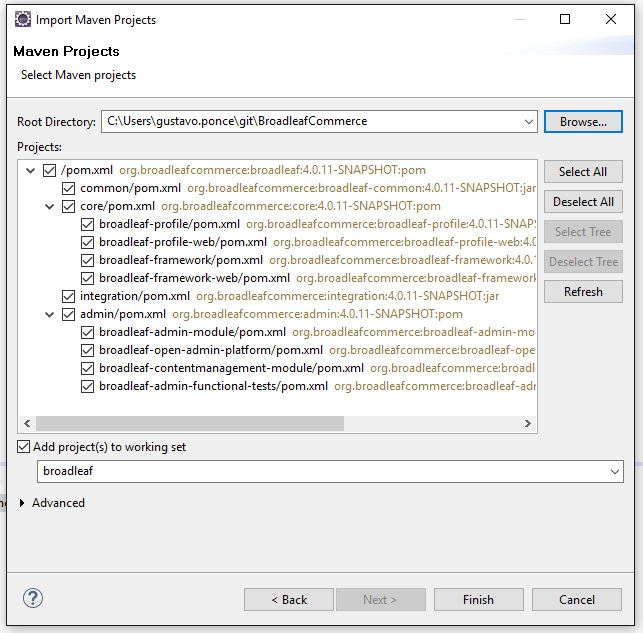Click the Select Tree button
Screen dimensions: 643x633
coord(583,232)
